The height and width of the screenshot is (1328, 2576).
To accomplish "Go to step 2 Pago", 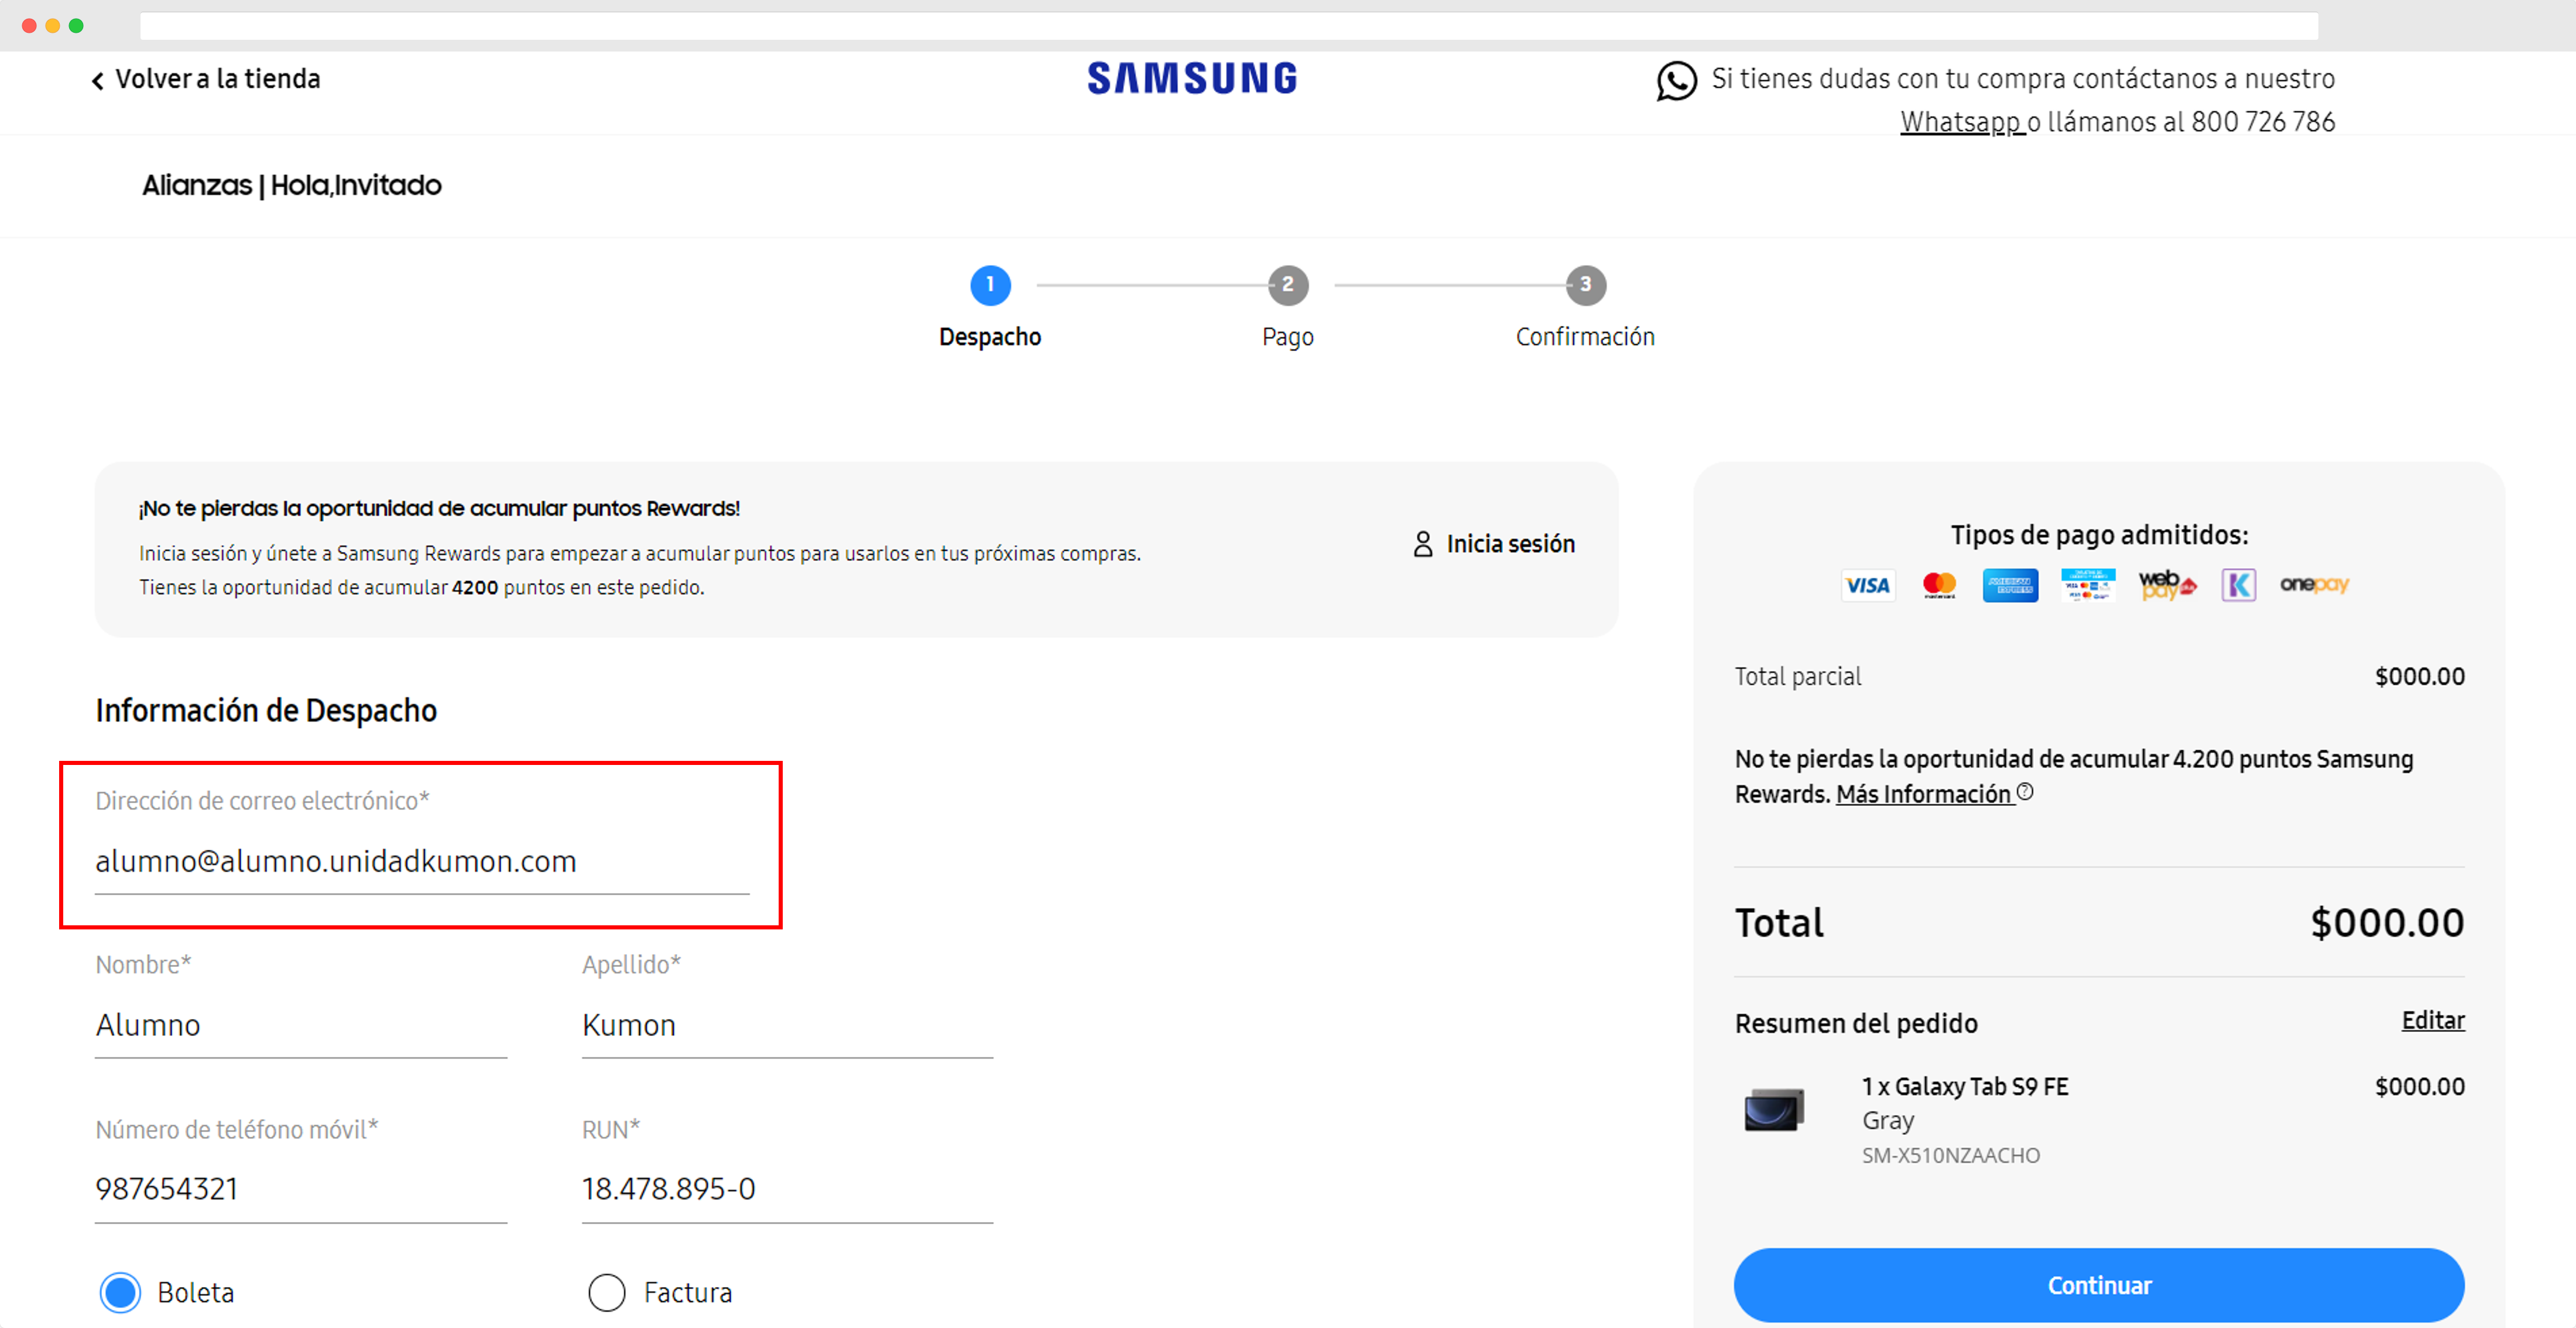I will [x=1287, y=285].
